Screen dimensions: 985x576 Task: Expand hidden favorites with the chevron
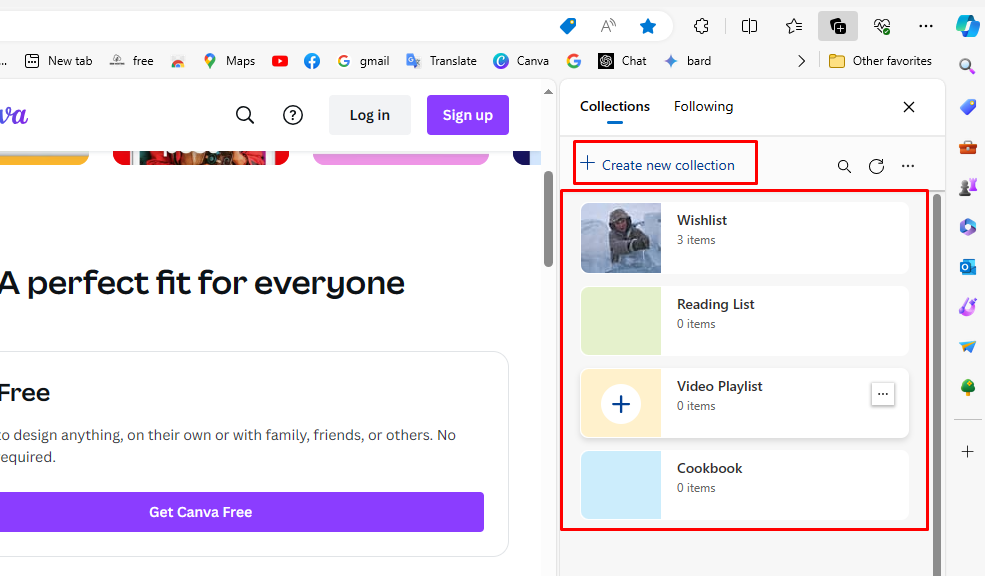click(x=802, y=60)
